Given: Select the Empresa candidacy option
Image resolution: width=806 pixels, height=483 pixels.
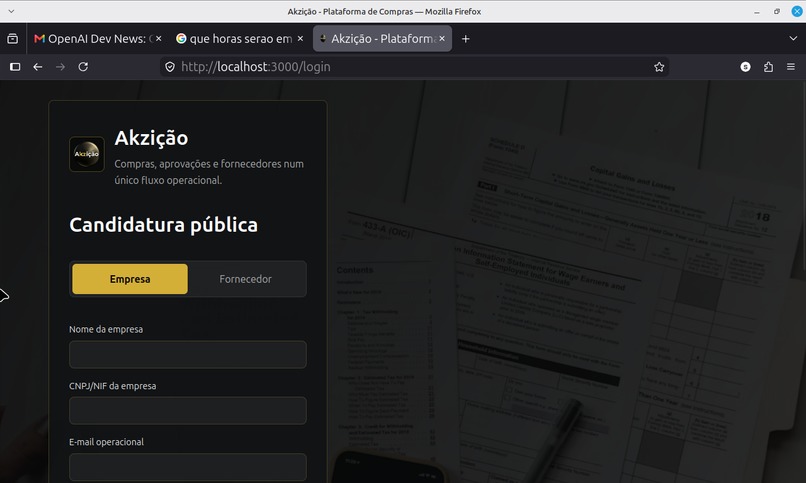Looking at the screenshot, I should pos(130,279).
